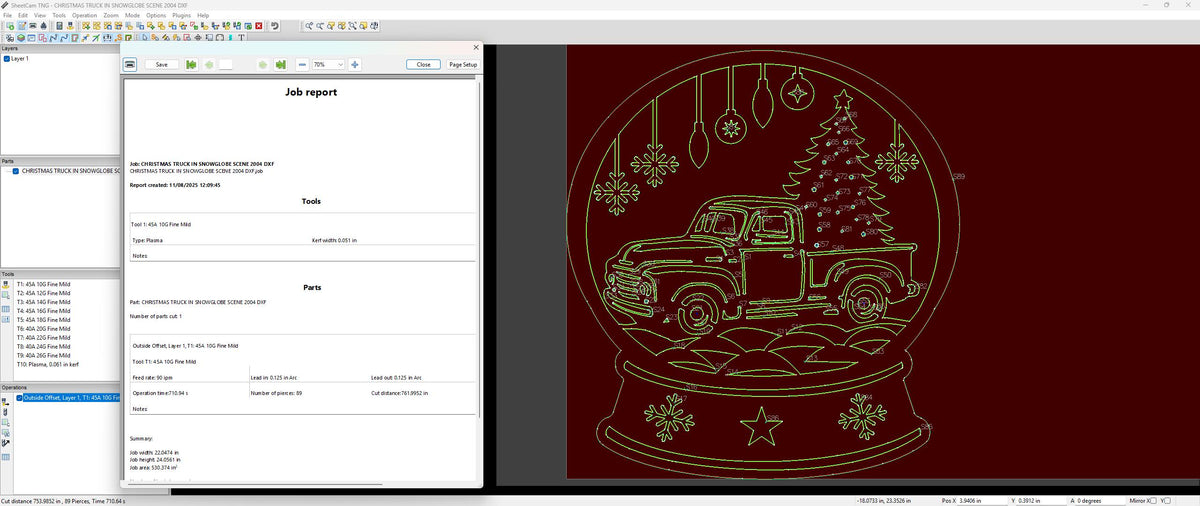1200x506 pixels.
Task: Click the fifth icon beside the Operations list
Action: tap(5, 442)
